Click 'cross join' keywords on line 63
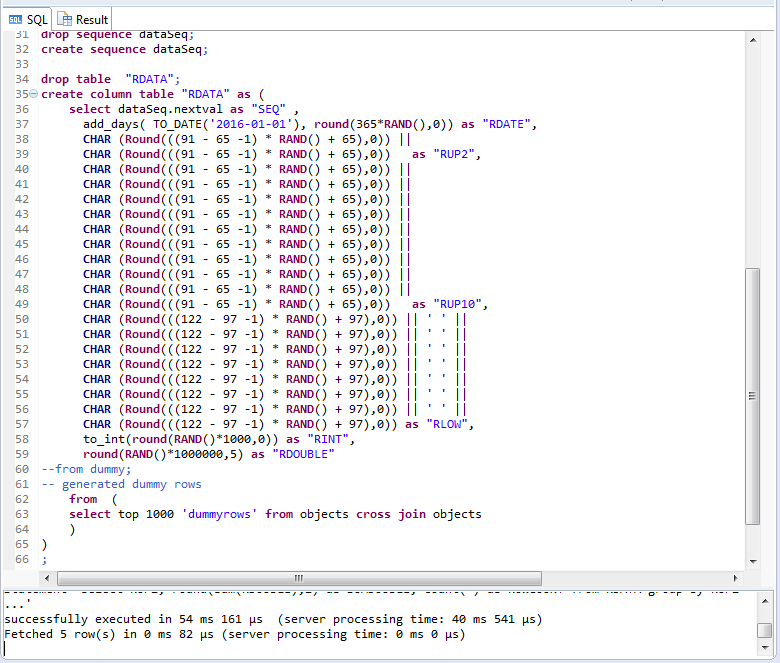Image resolution: width=780 pixels, height=663 pixels. point(390,514)
